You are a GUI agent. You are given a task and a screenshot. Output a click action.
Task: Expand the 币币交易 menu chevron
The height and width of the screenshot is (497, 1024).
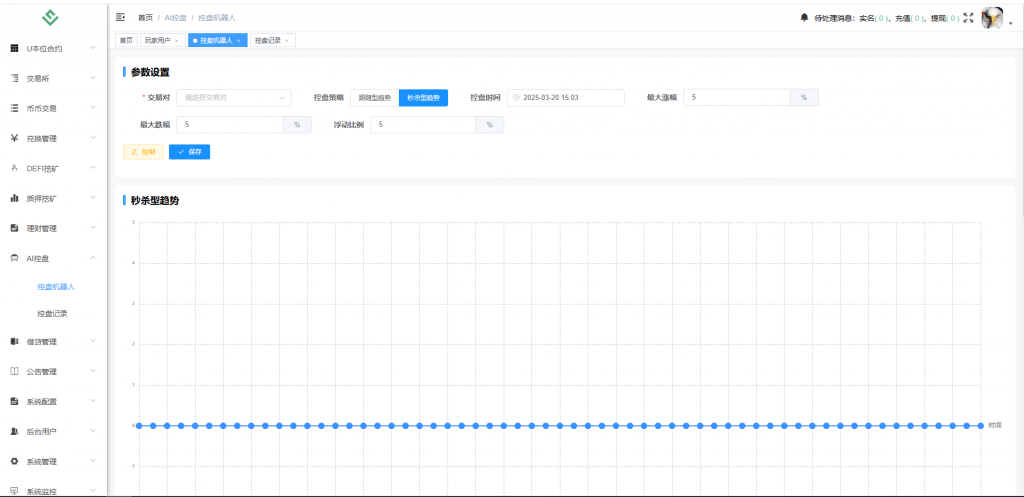click(93, 108)
